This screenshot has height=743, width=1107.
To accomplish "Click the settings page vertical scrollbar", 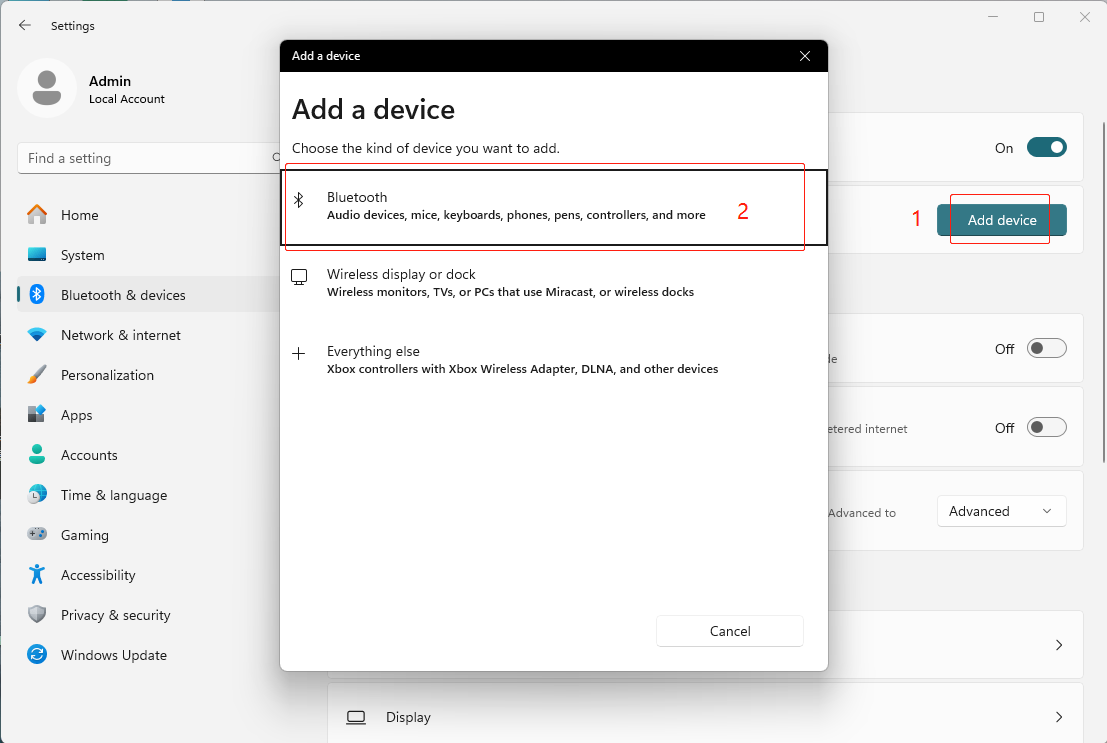I will click(x=1103, y=292).
